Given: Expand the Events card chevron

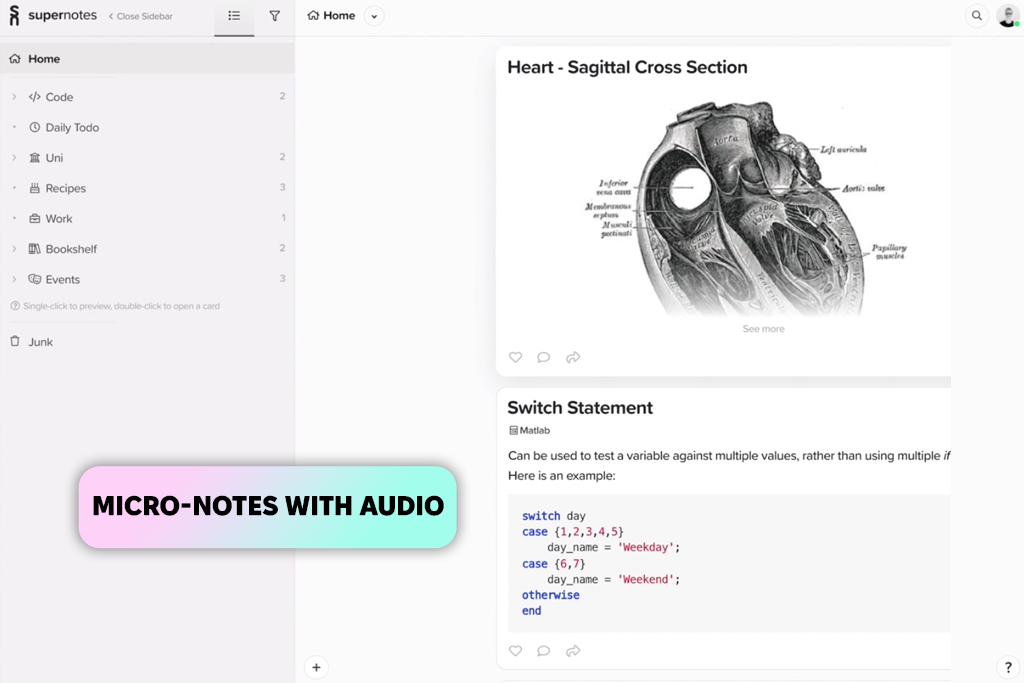Looking at the screenshot, I should (x=14, y=279).
